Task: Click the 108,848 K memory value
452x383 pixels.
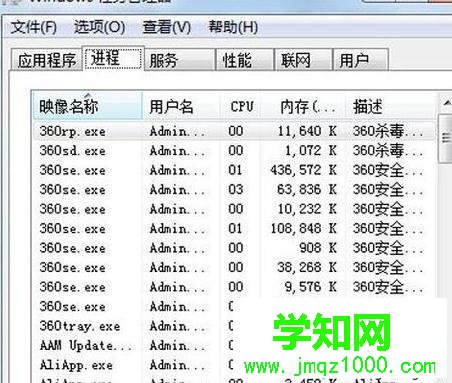Action: [303, 229]
